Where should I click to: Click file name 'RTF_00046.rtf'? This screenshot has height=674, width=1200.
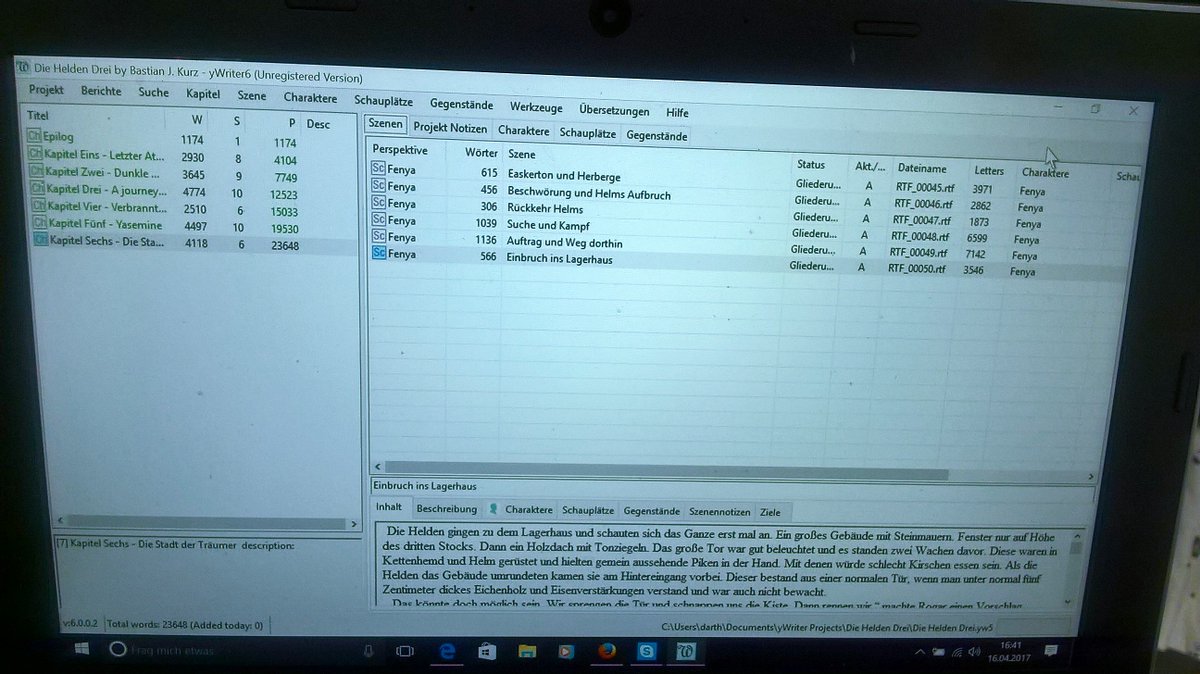click(x=922, y=203)
